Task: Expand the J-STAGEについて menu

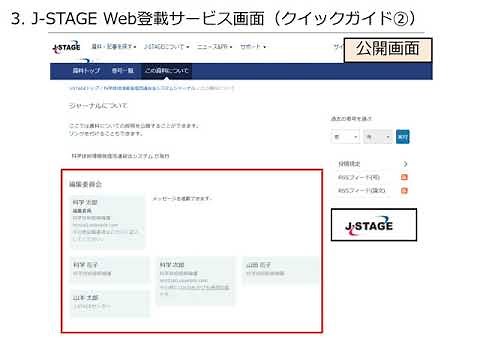Action: coord(166,47)
